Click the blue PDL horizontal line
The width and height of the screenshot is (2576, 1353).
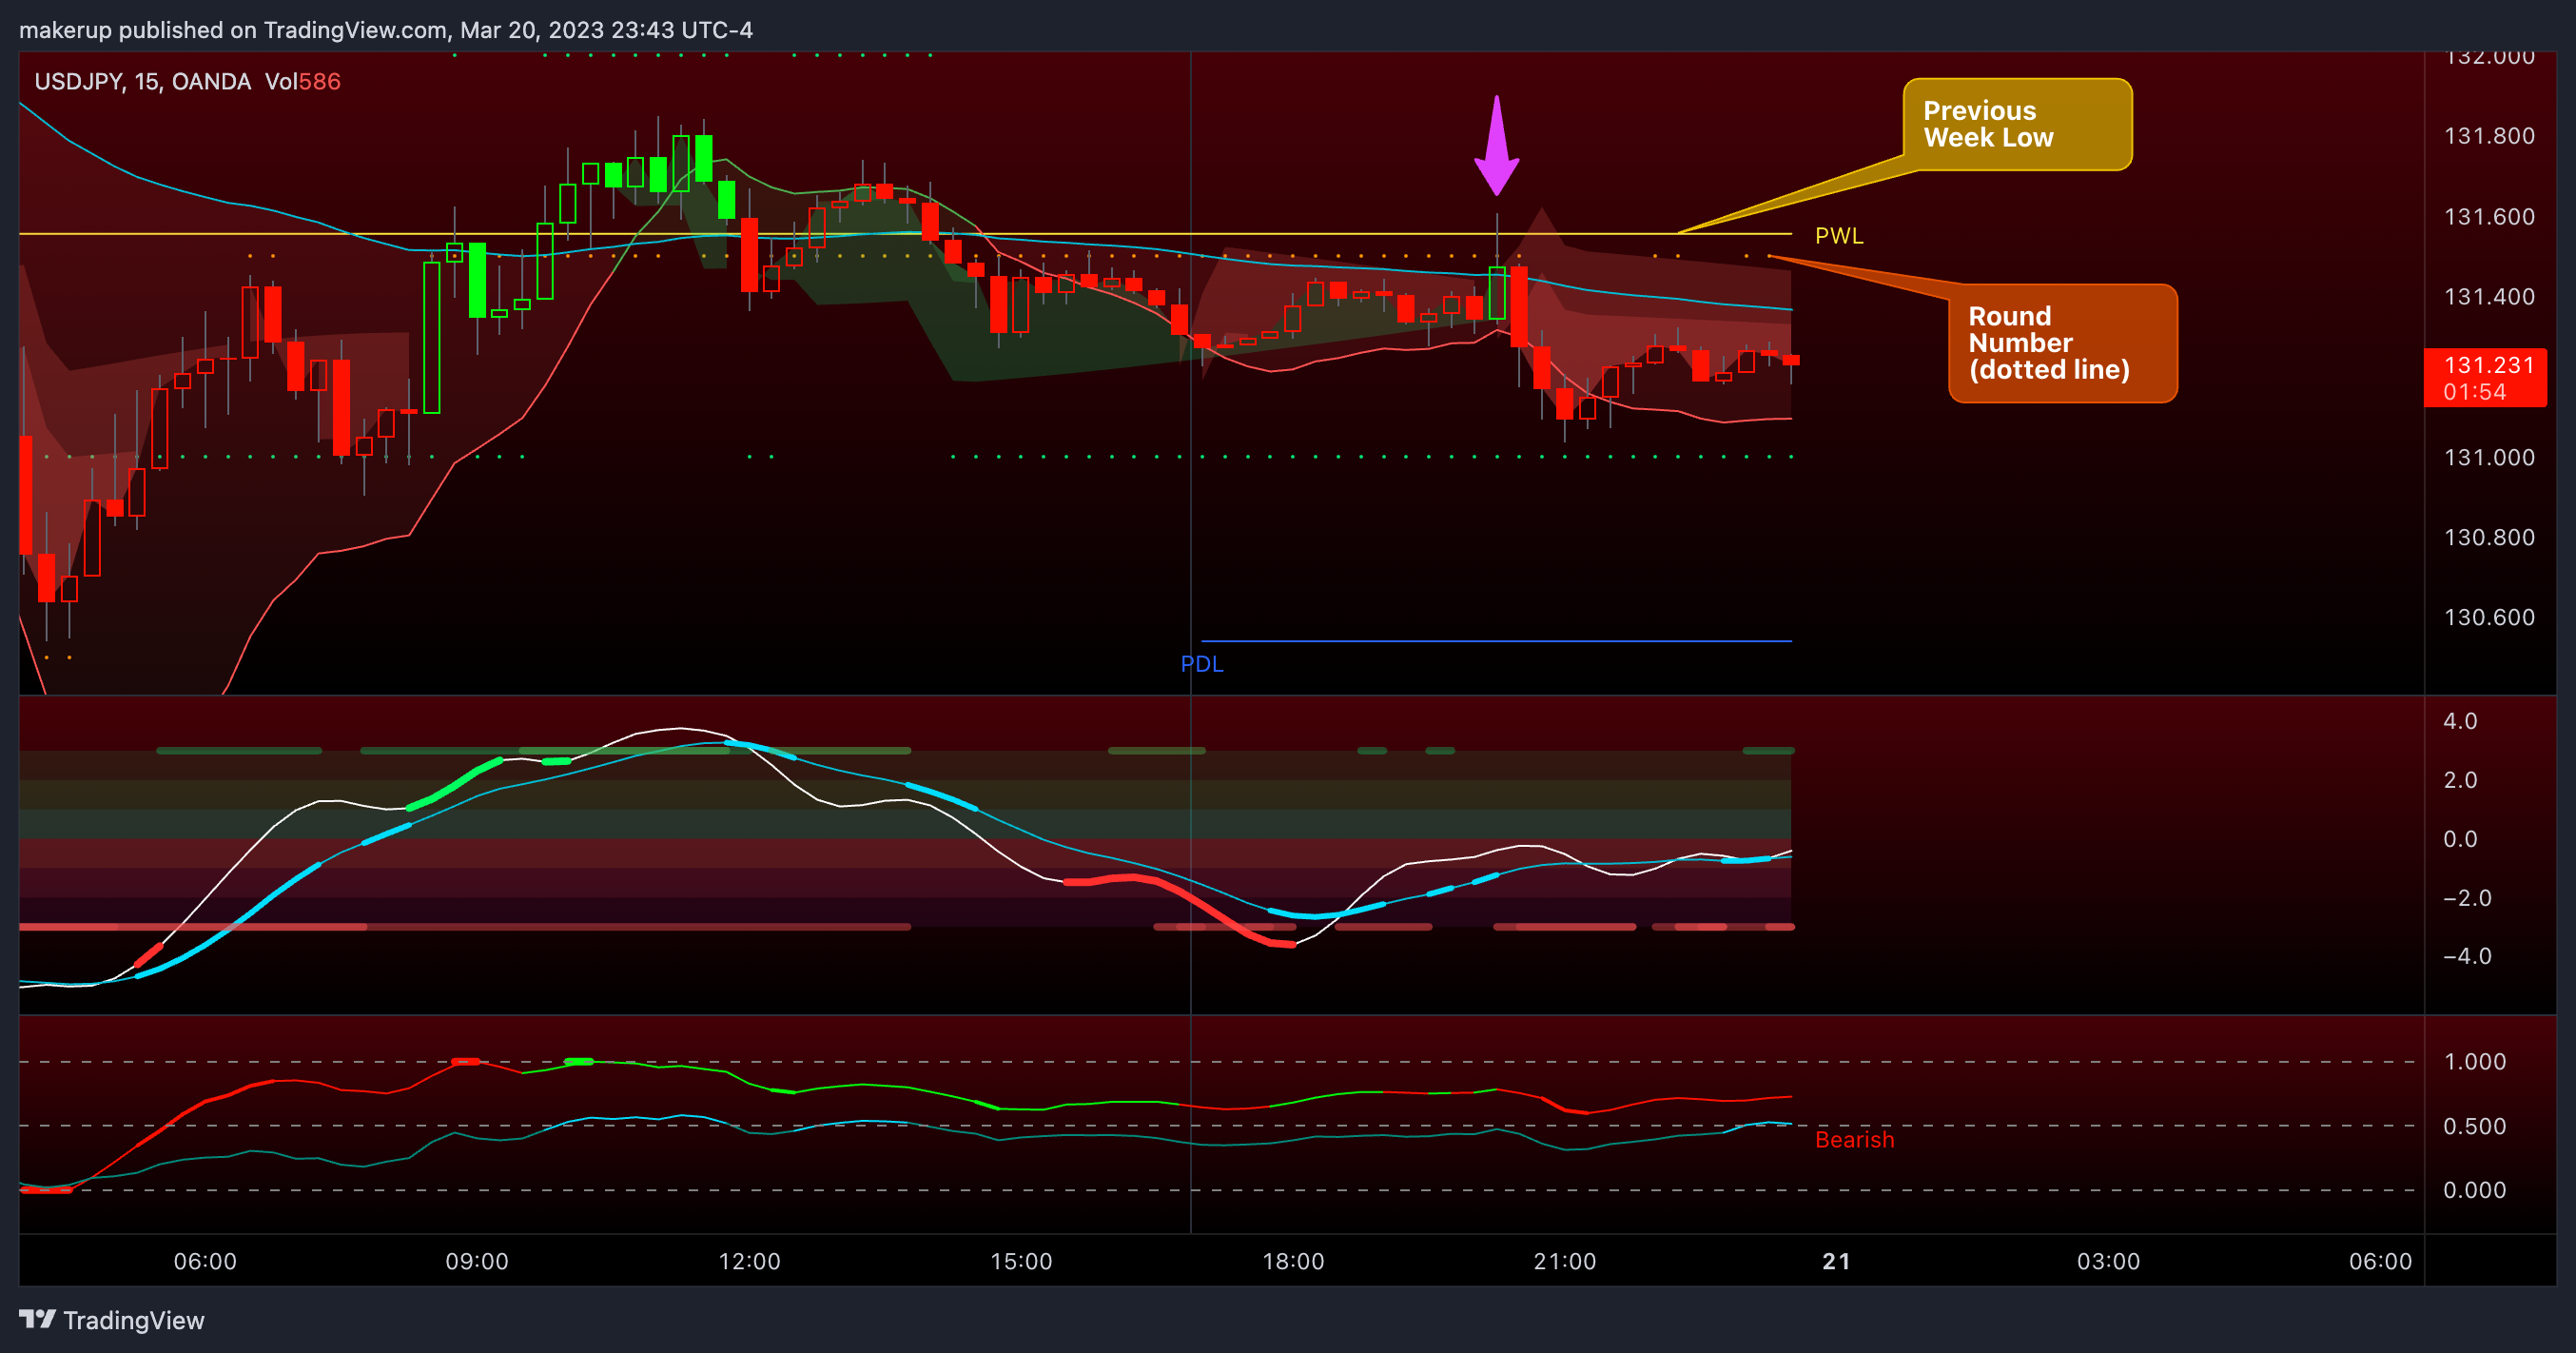pos(1496,641)
